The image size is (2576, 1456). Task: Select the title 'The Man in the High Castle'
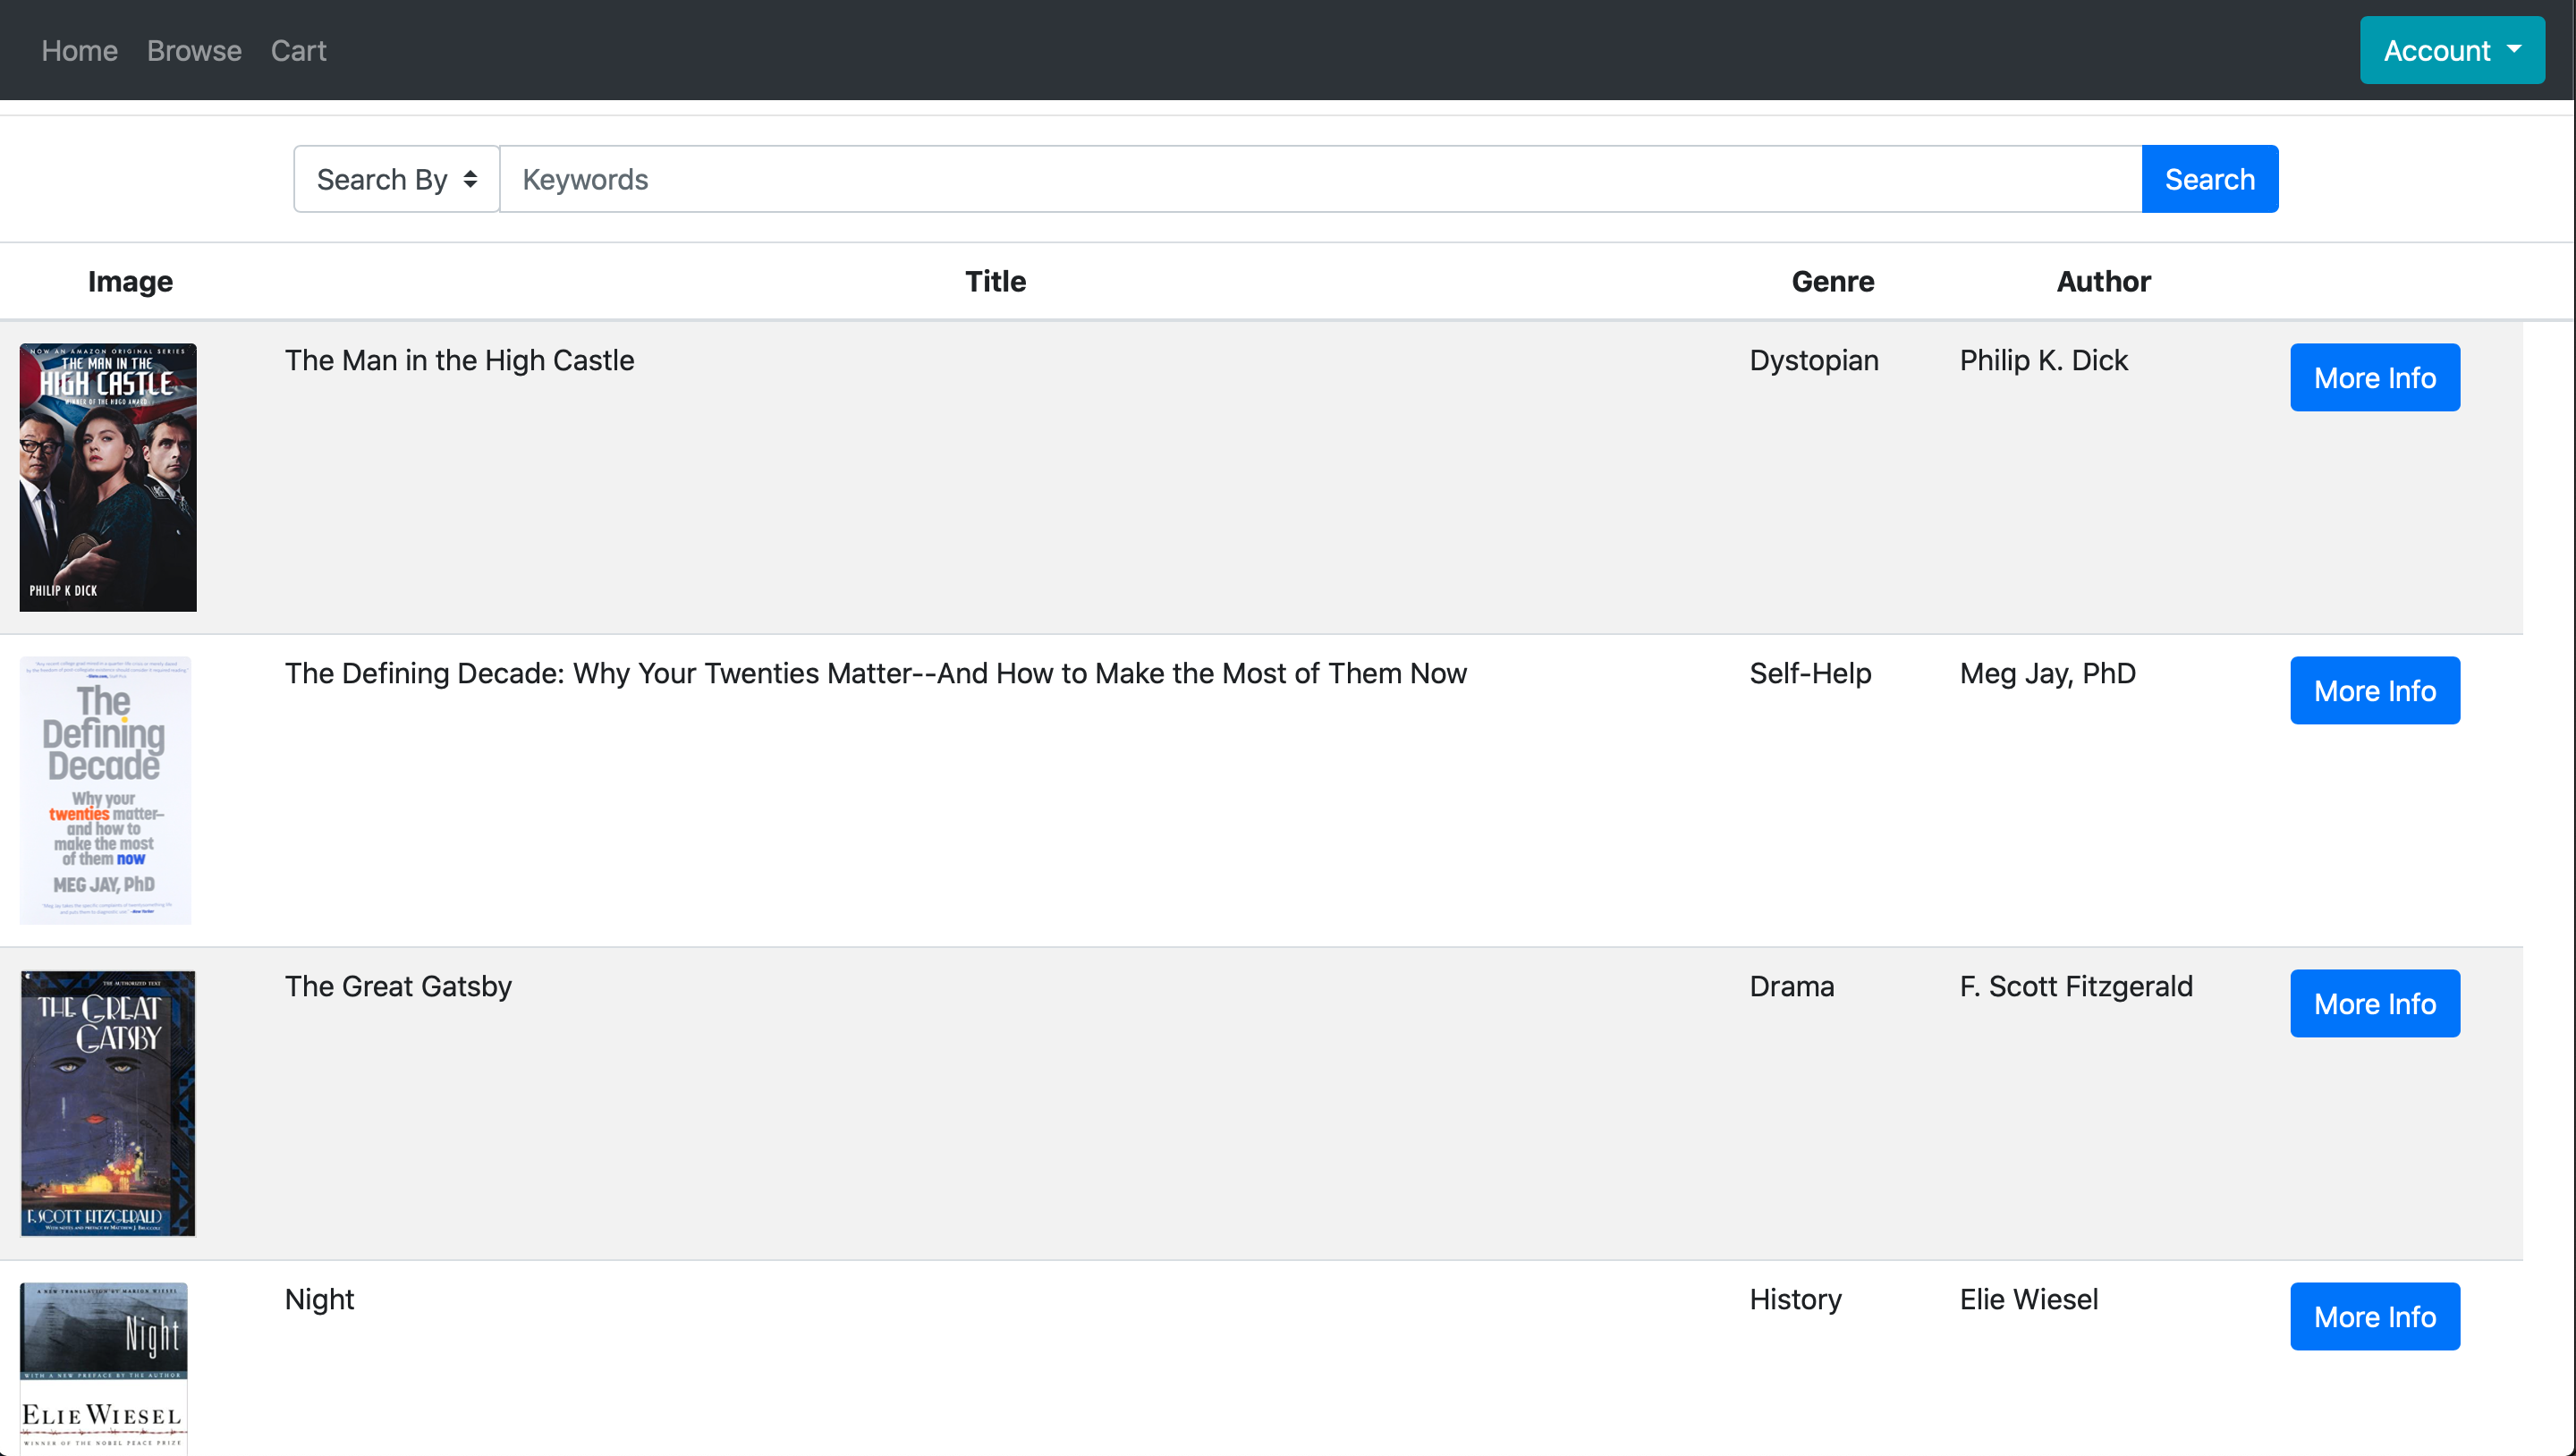coord(459,360)
